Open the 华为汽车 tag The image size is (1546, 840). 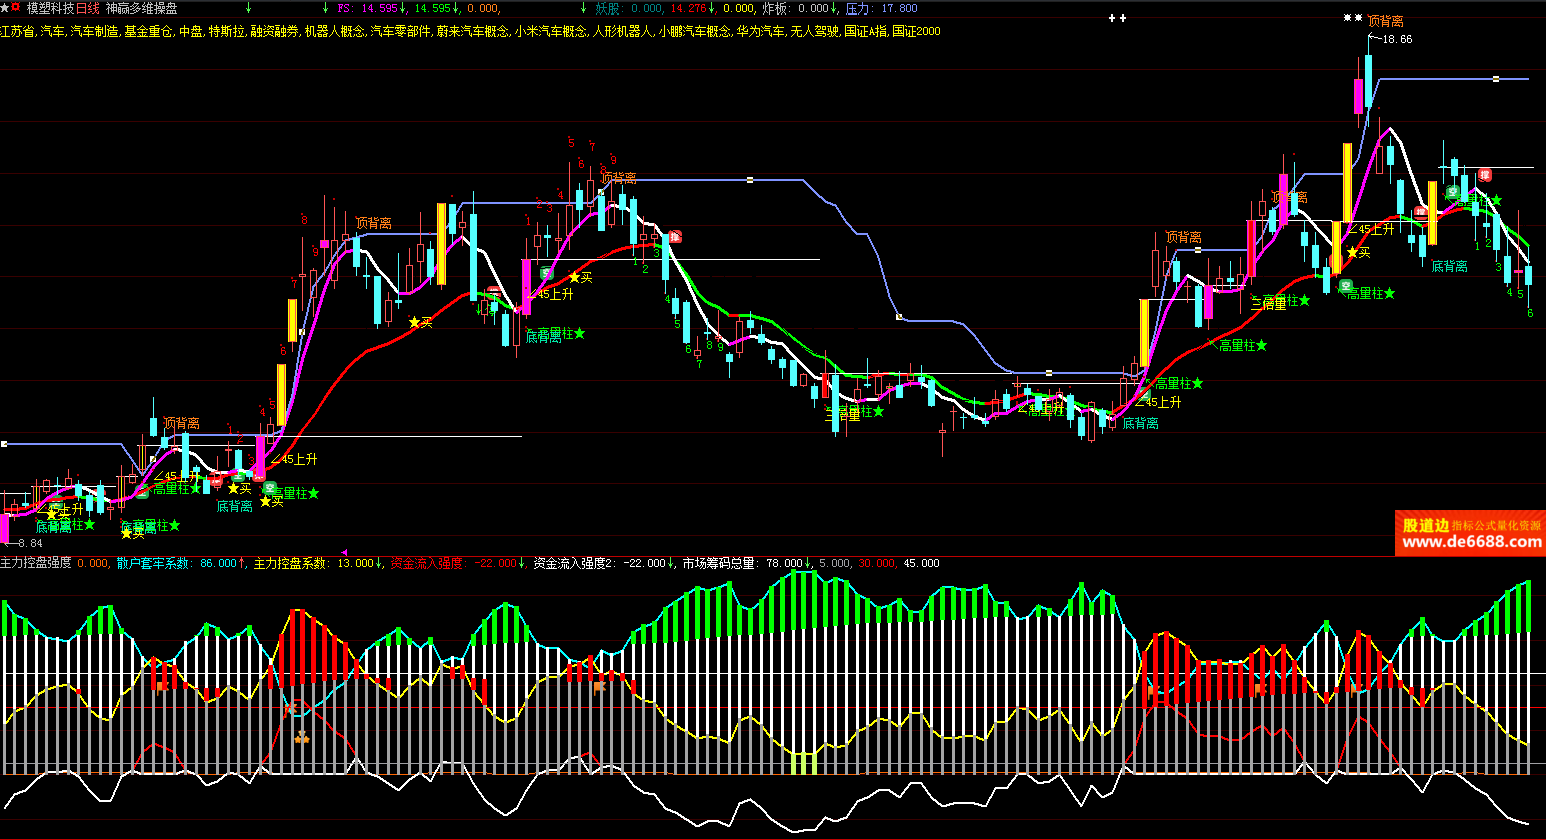[760, 31]
